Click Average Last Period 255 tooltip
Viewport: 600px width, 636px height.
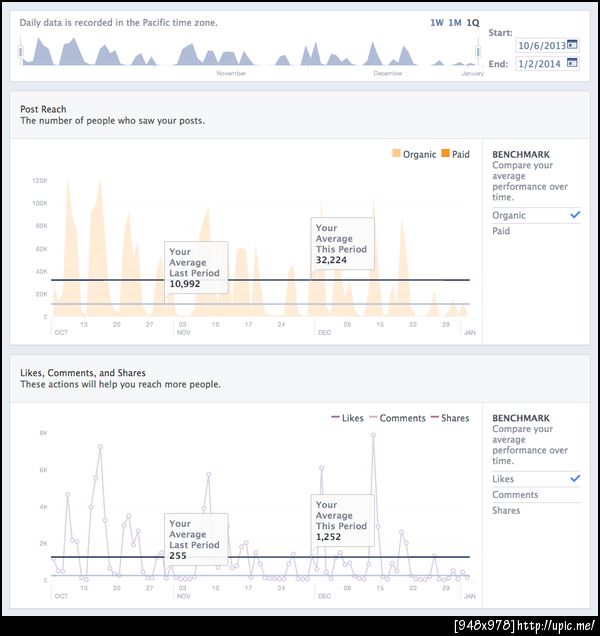(x=196, y=539)
